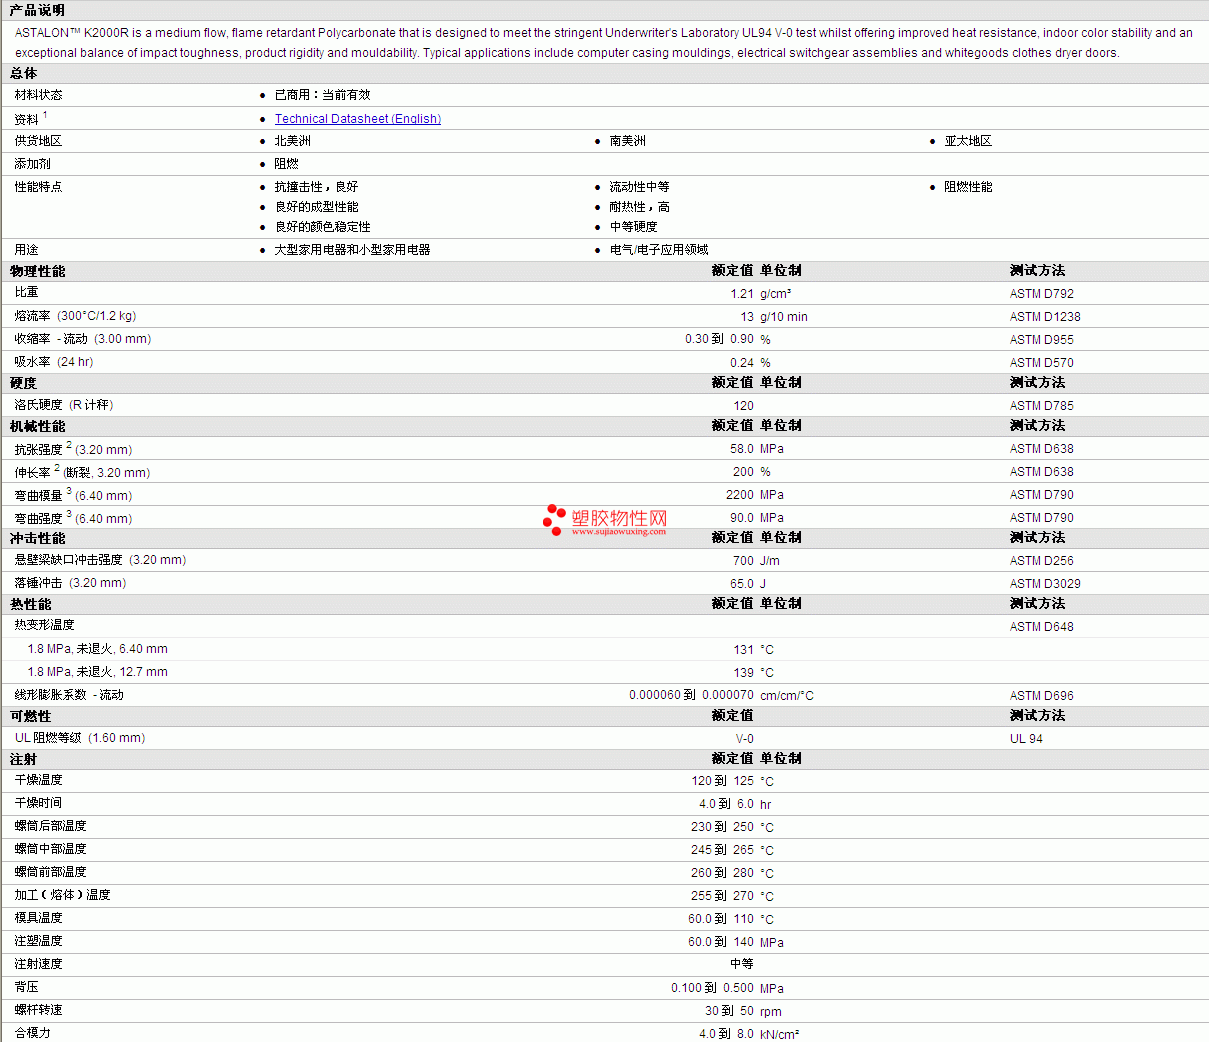Select the 悬壁梁缺口冲击强度 value 700
The width and height of the screenshot is (1209, 1042).
pyautogui.click(x=743, y=561)
